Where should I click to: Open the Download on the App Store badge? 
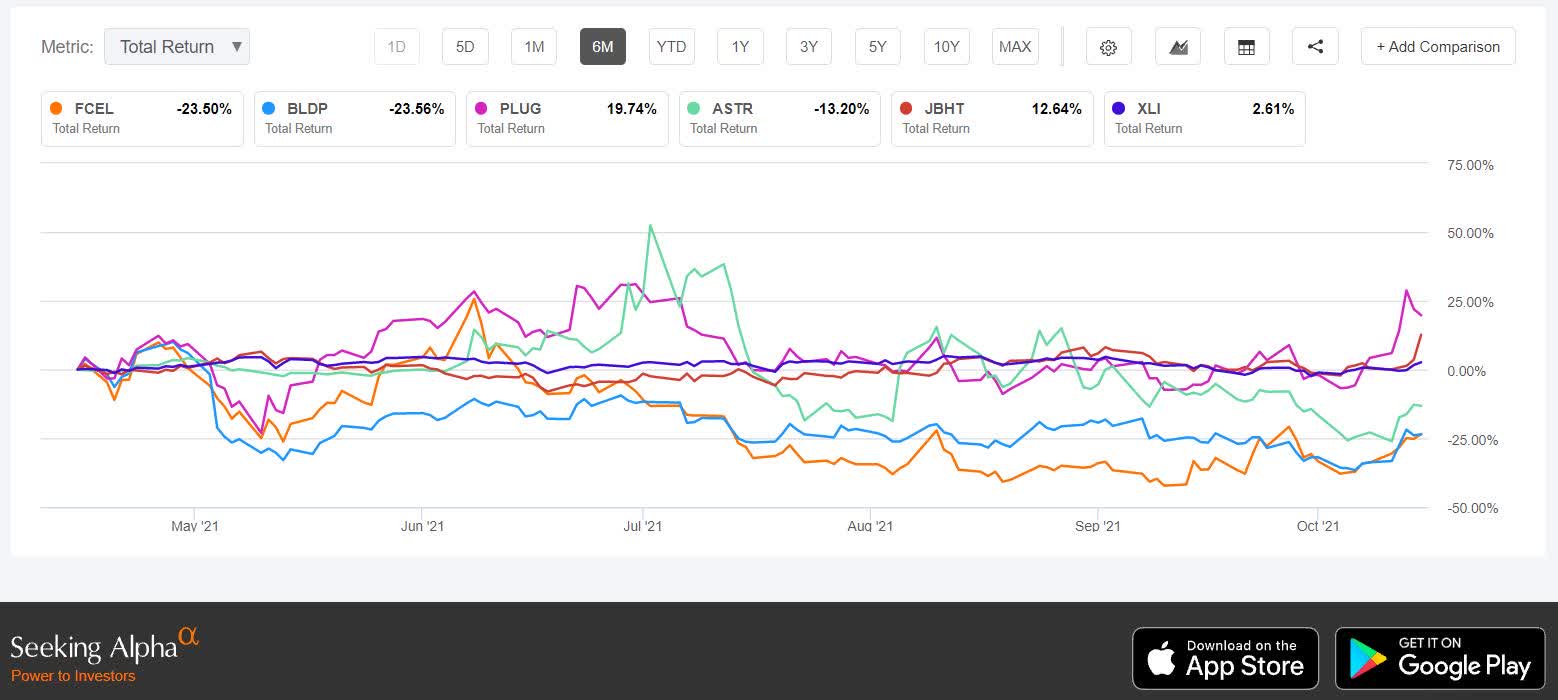[x=1225, y=657]
